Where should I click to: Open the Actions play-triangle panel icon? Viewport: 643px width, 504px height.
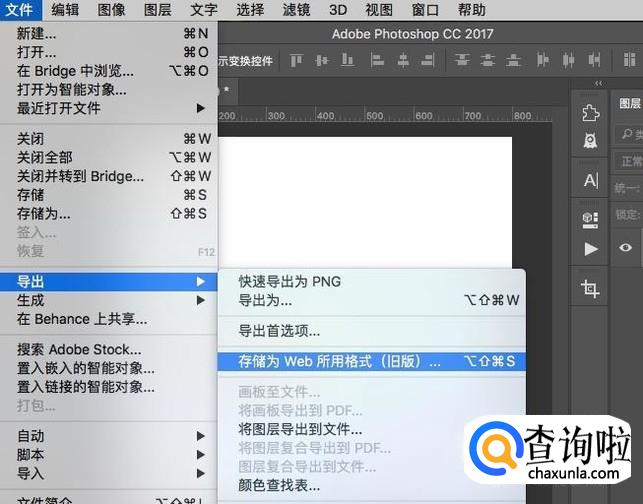coord(591,249)
